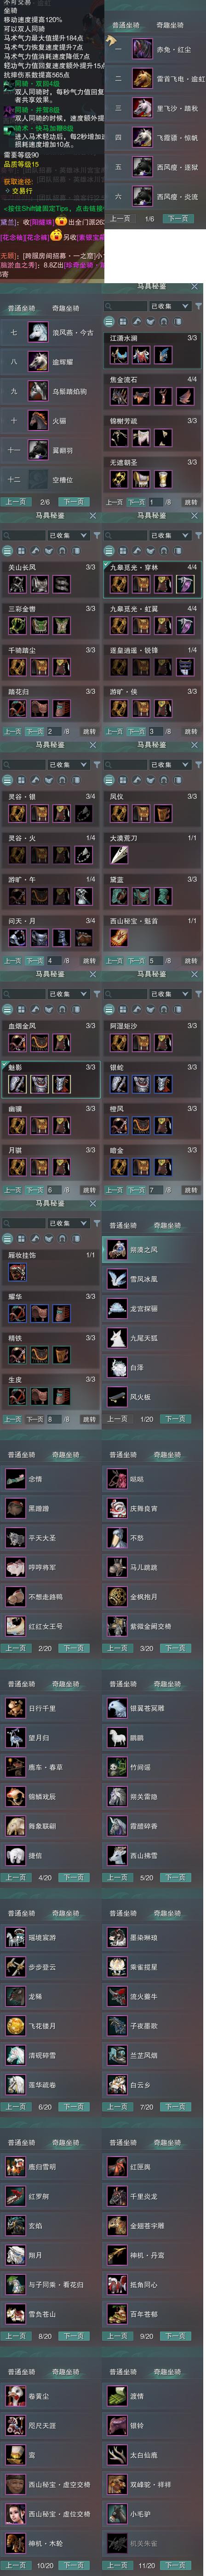Select the 雪凤冰凰 mount icon
Viewport: 206px width, 2576px height.
[116, 1278]
